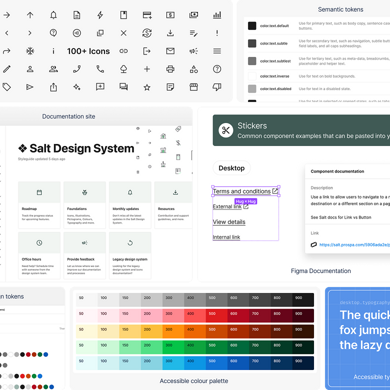
Task: Click the Desktop pill button
Action: click(232, 168)
